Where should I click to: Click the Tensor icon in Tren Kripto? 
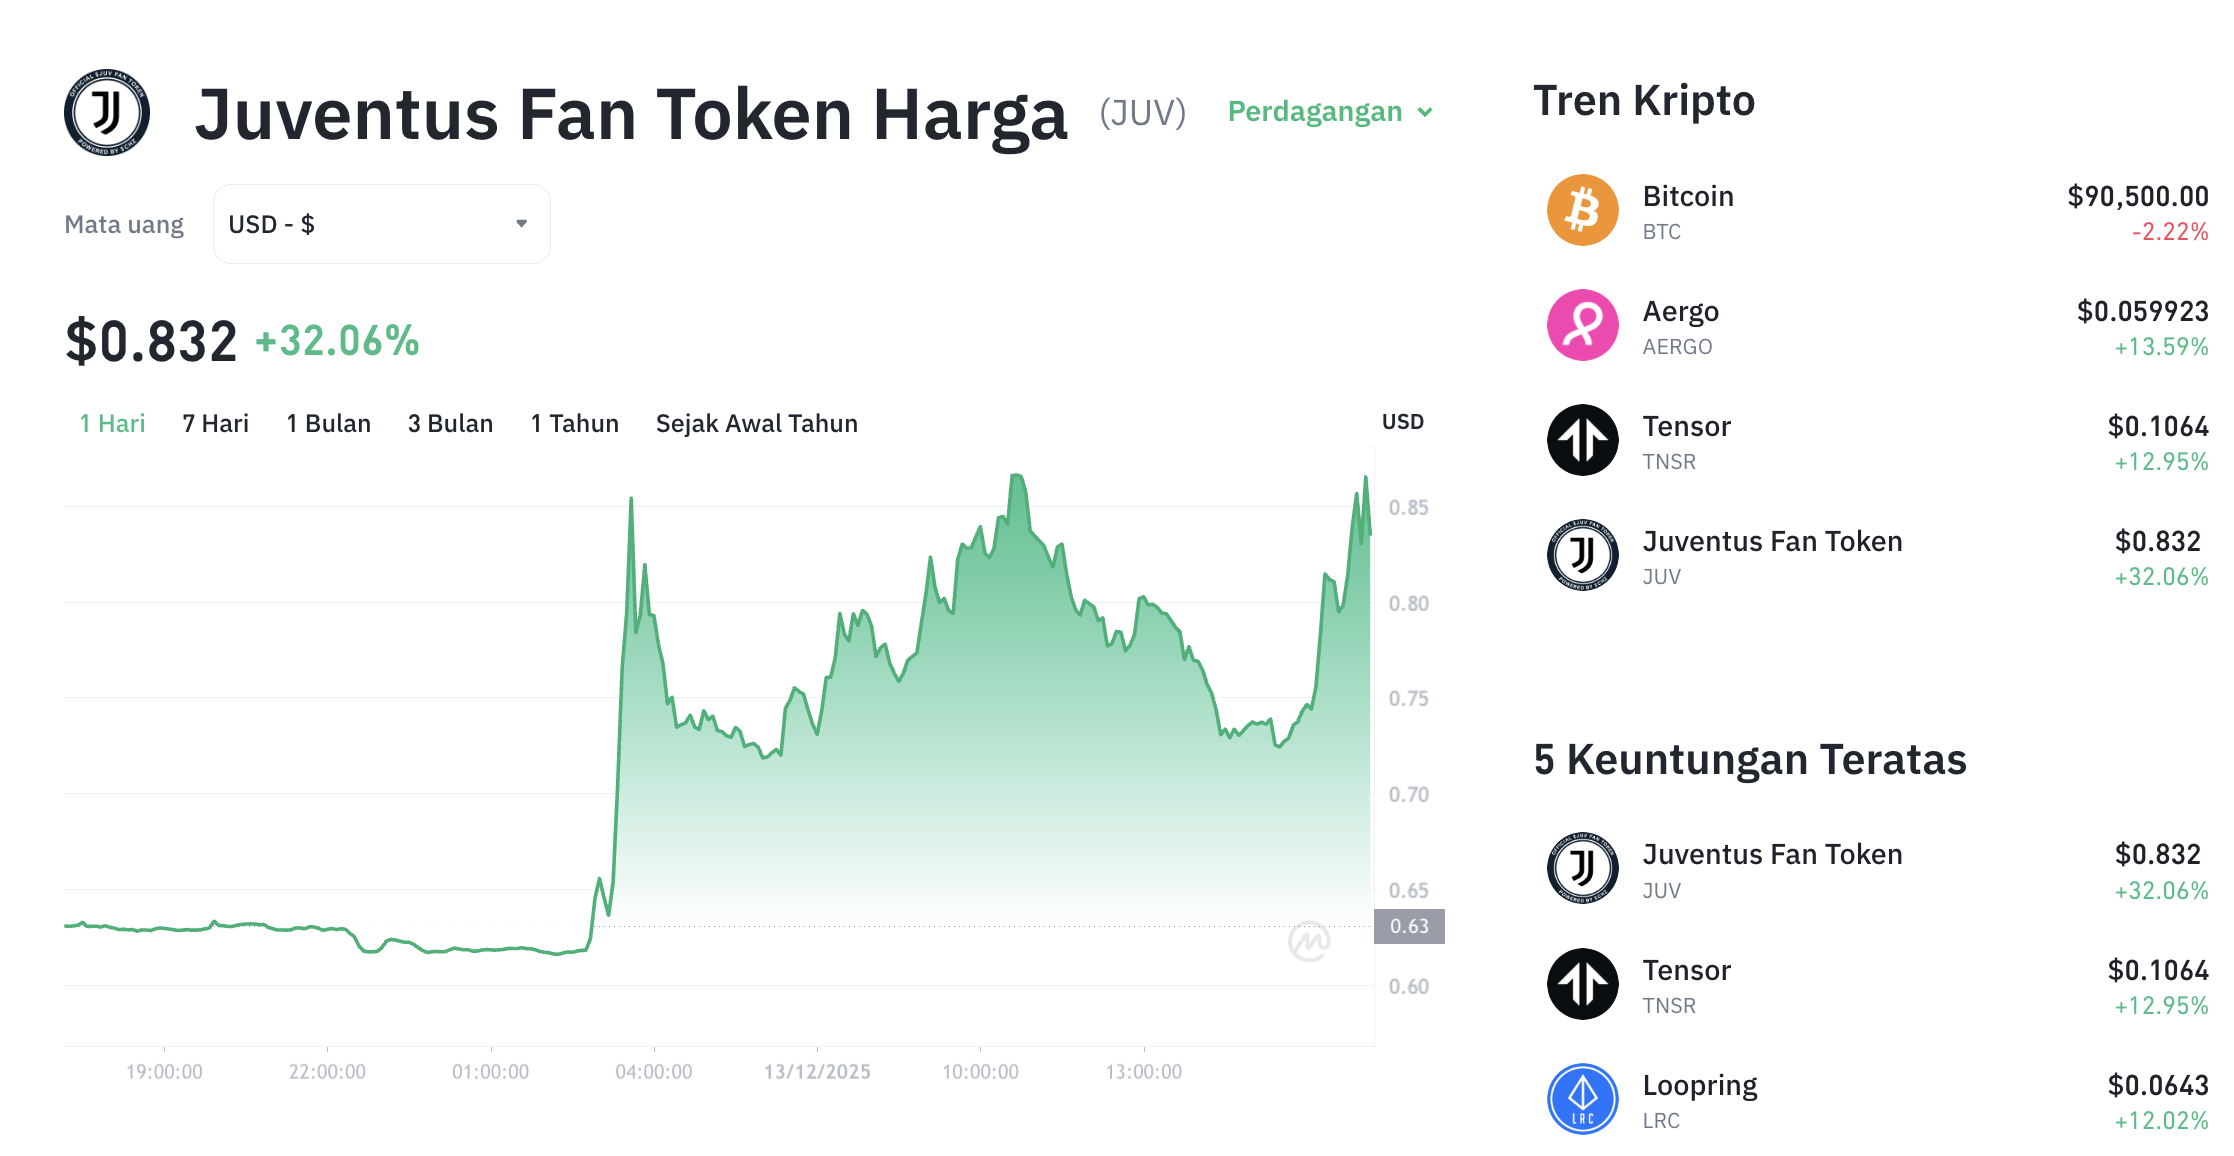1582,439
